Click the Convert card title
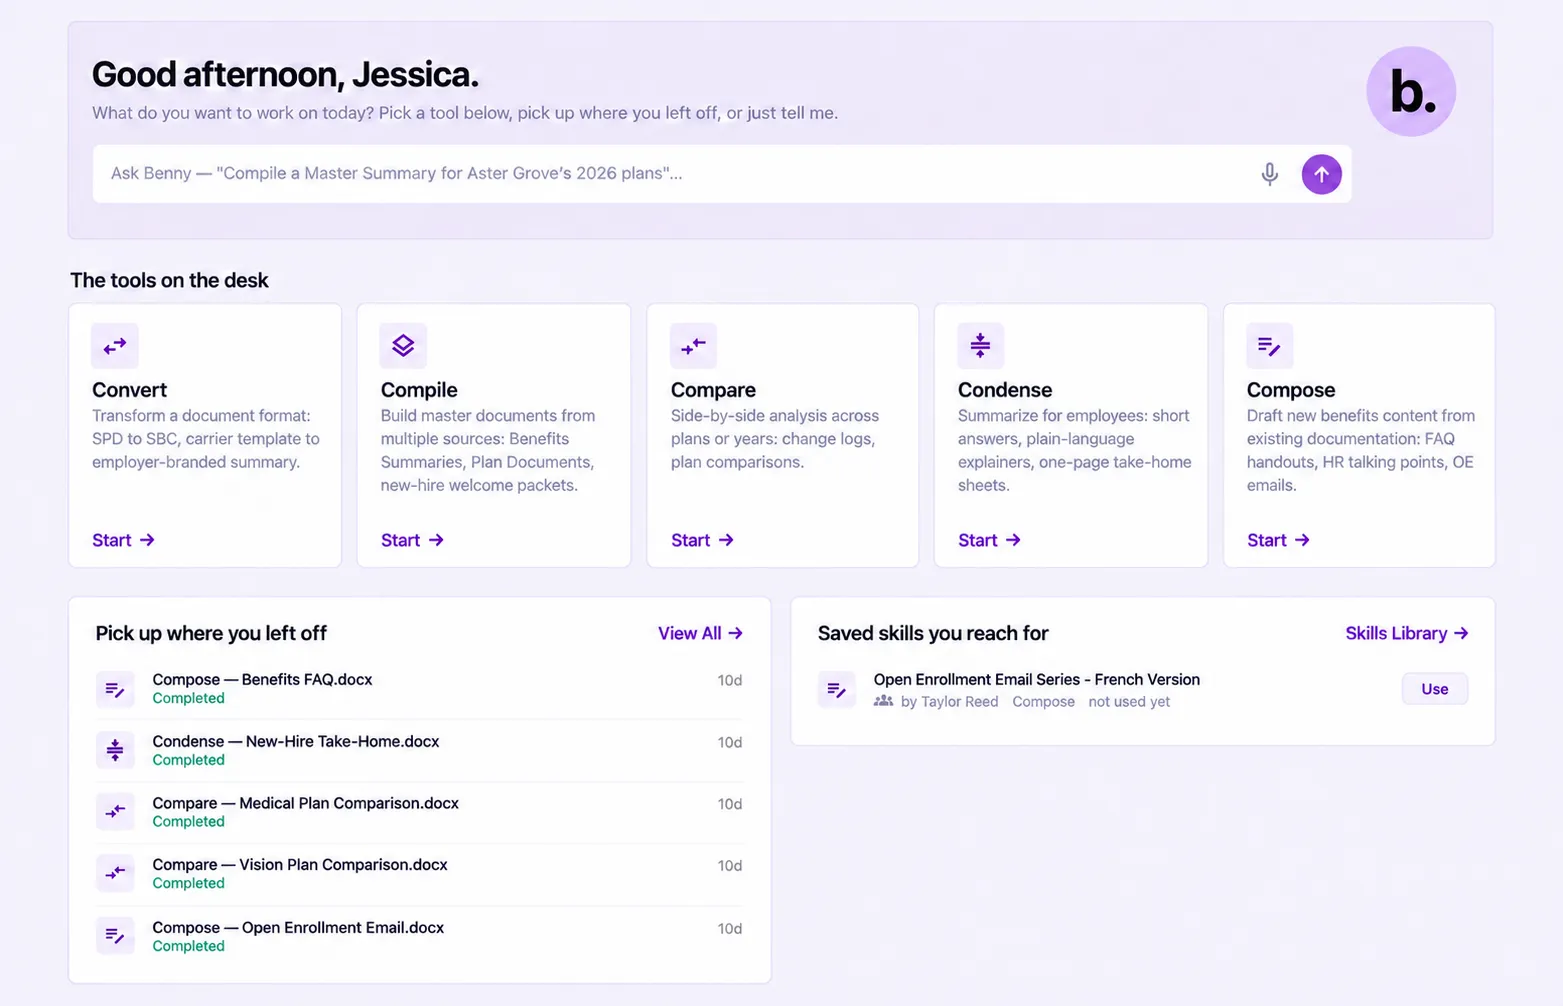Viewport: 1563px width, 1006px height. point(129,390)
